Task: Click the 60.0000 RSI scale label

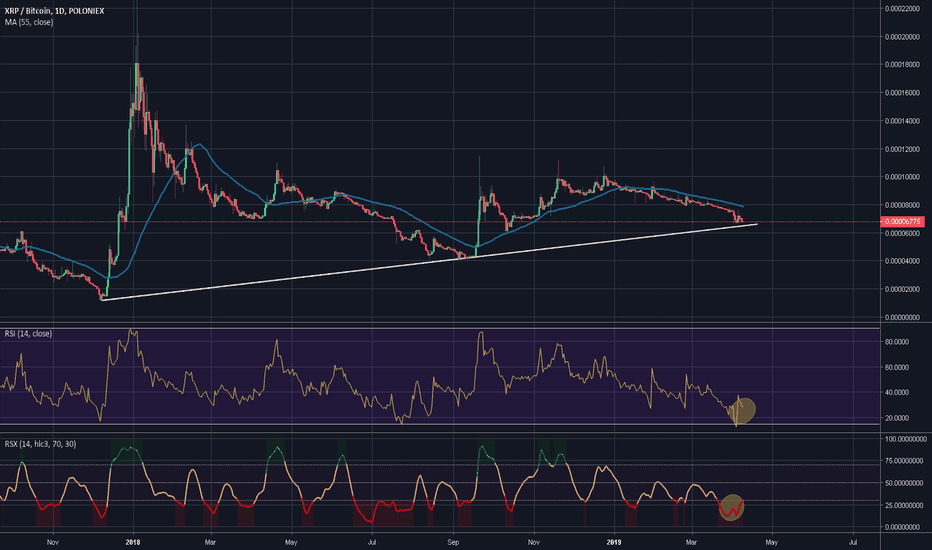Action: click(897, 367)
